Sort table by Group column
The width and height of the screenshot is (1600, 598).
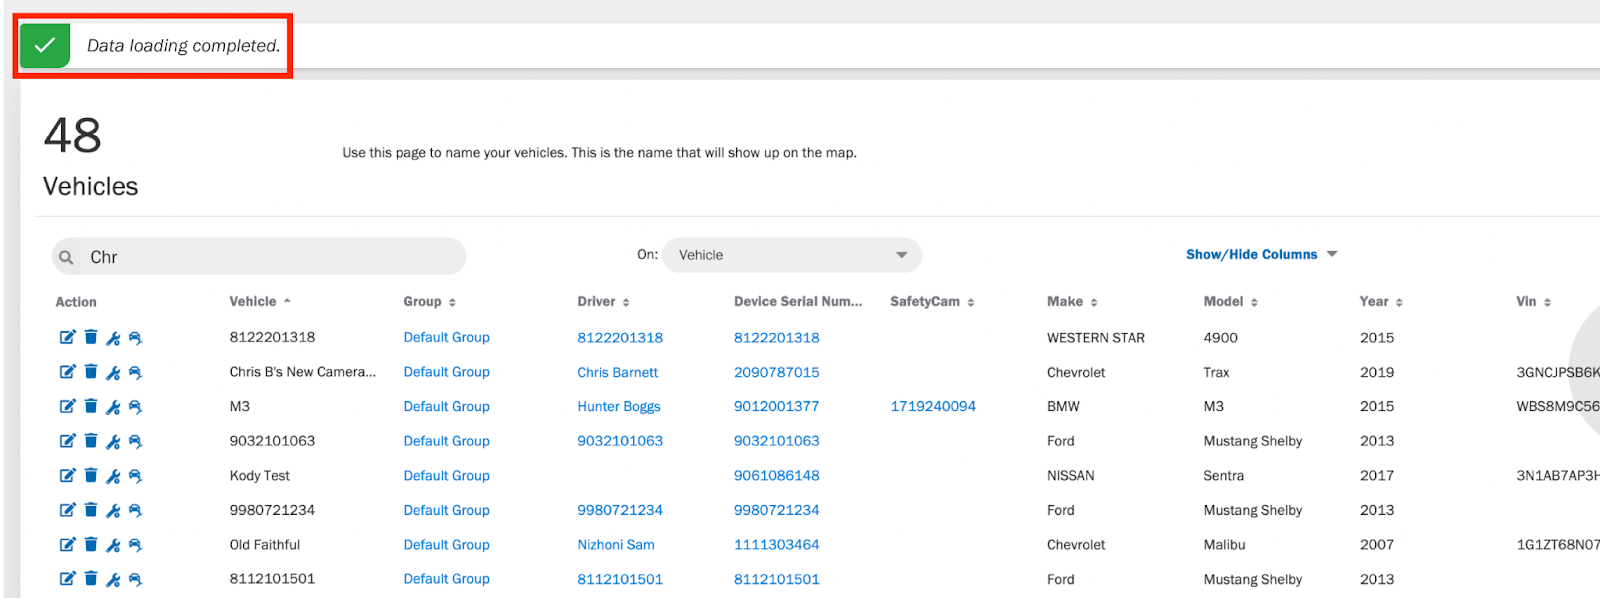(429, 301)
